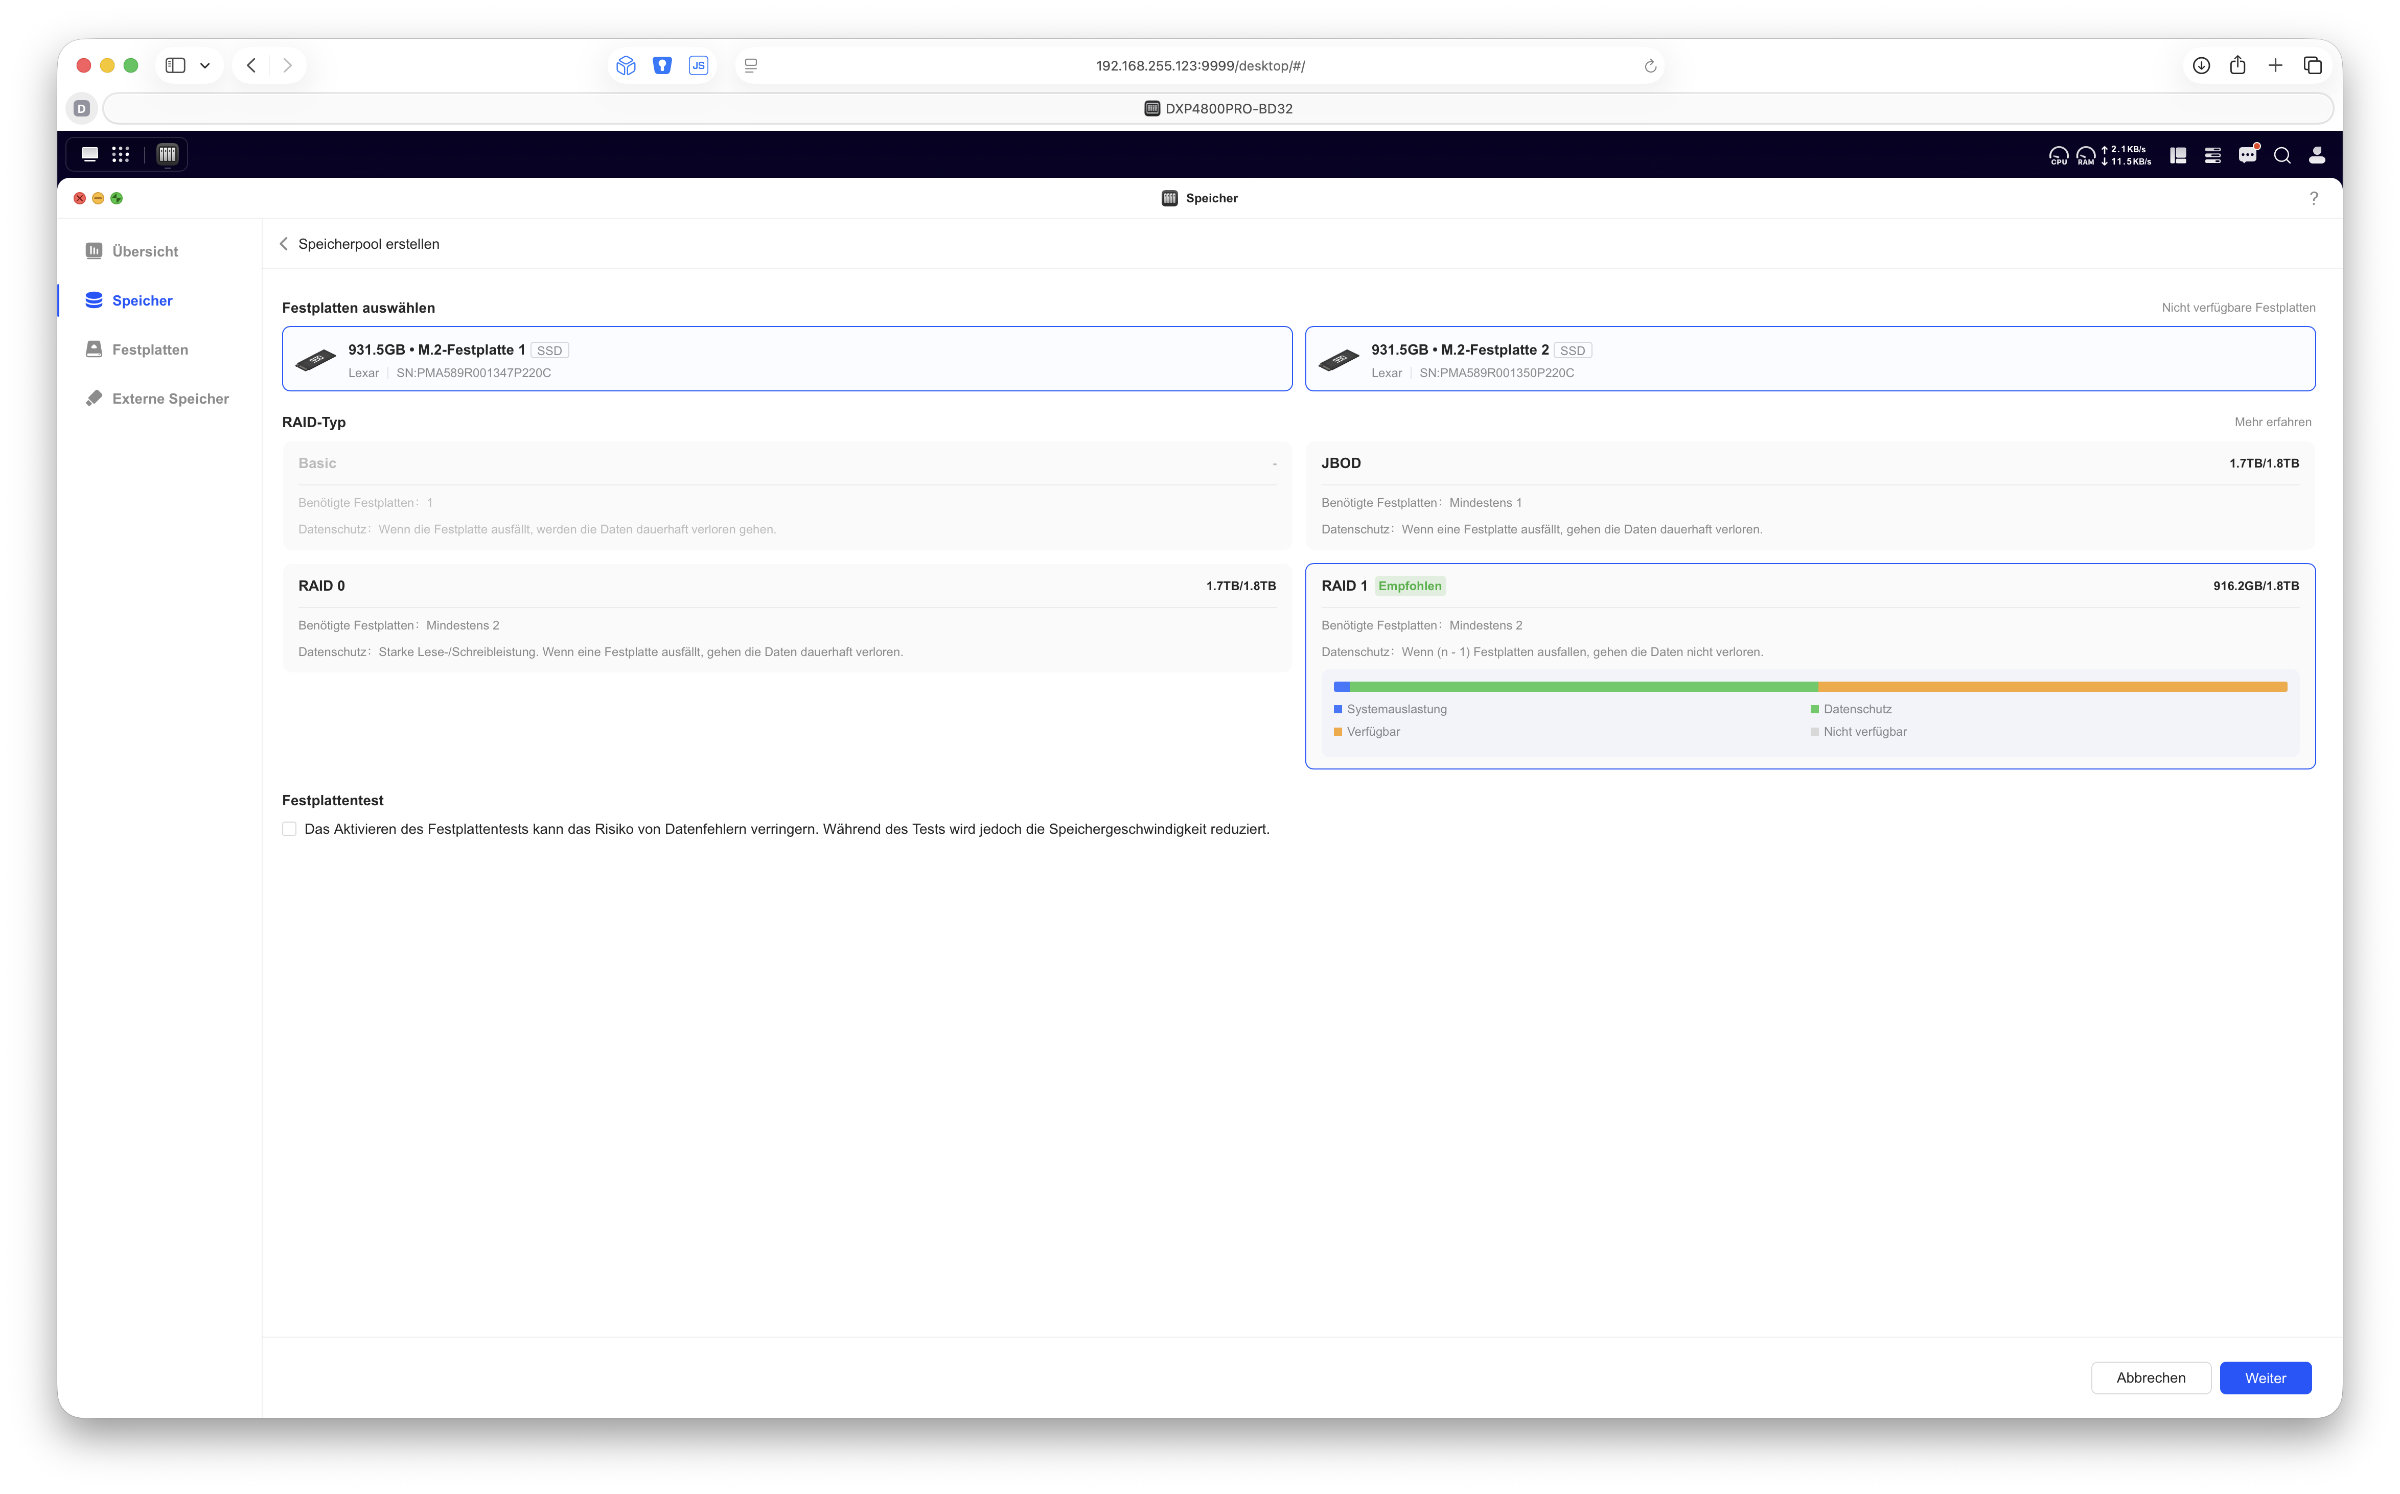This screenshot has height=1494, width=2400.
Task: Open the user account icon
Action: click(2316, 155)
